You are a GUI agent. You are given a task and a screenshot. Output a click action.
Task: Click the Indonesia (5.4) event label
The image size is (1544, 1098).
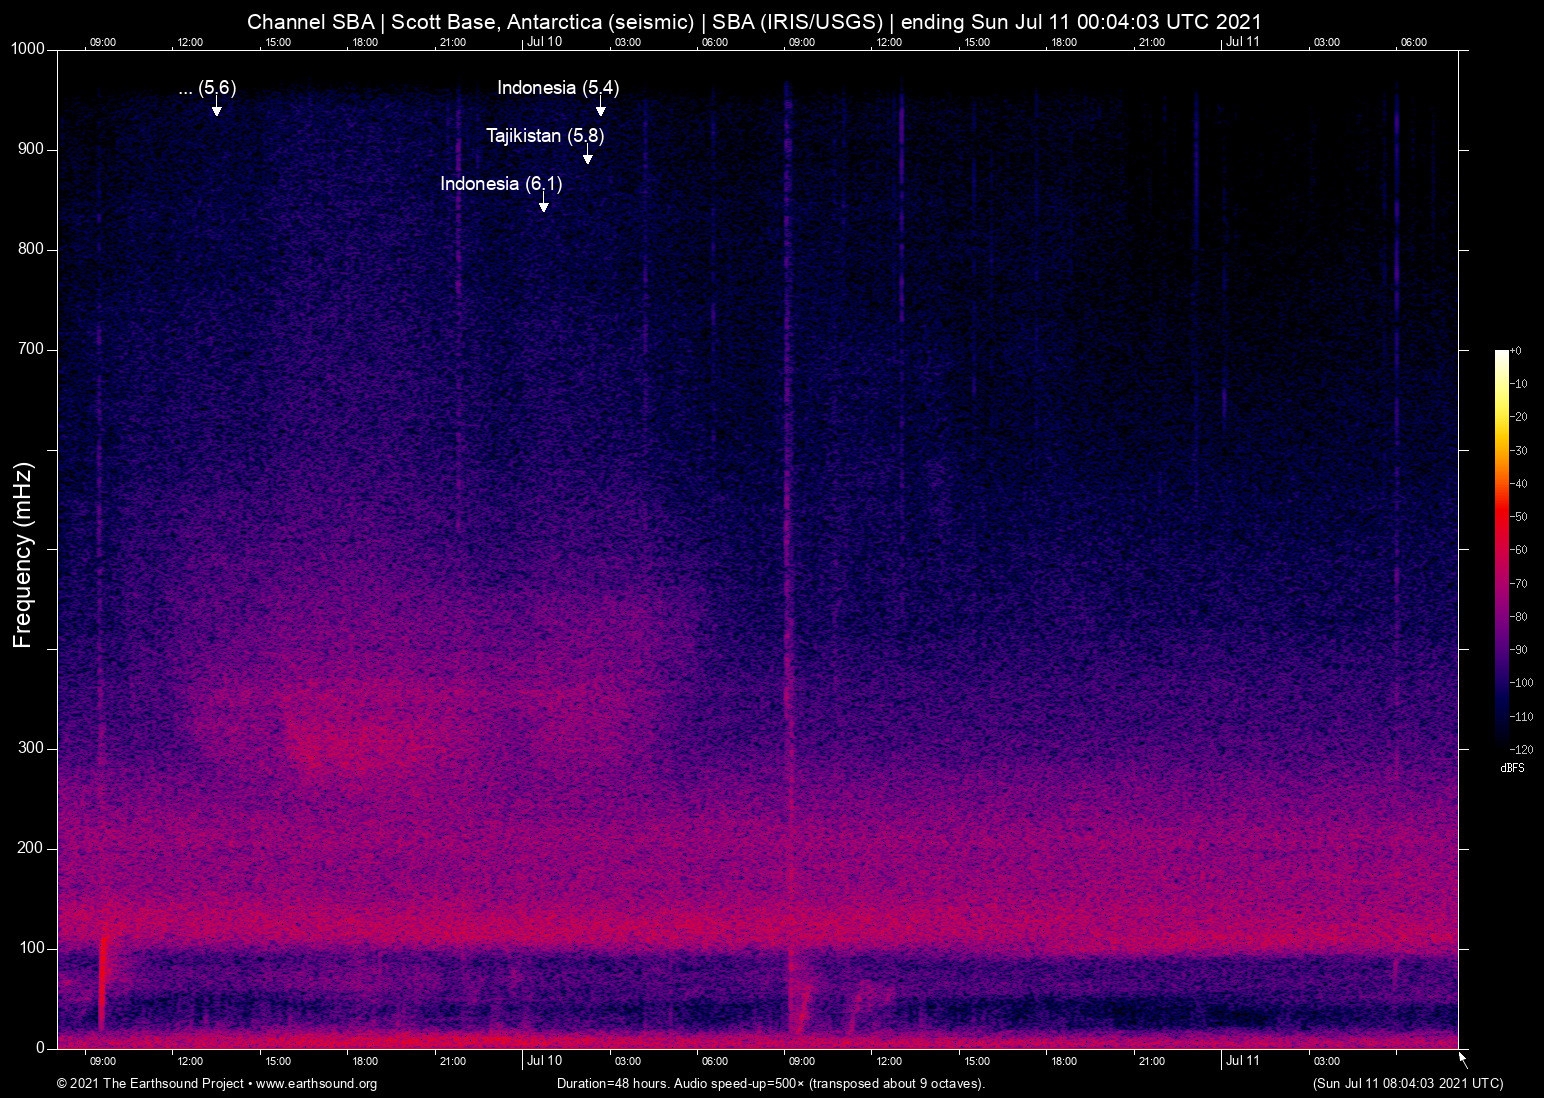point(558,88)
